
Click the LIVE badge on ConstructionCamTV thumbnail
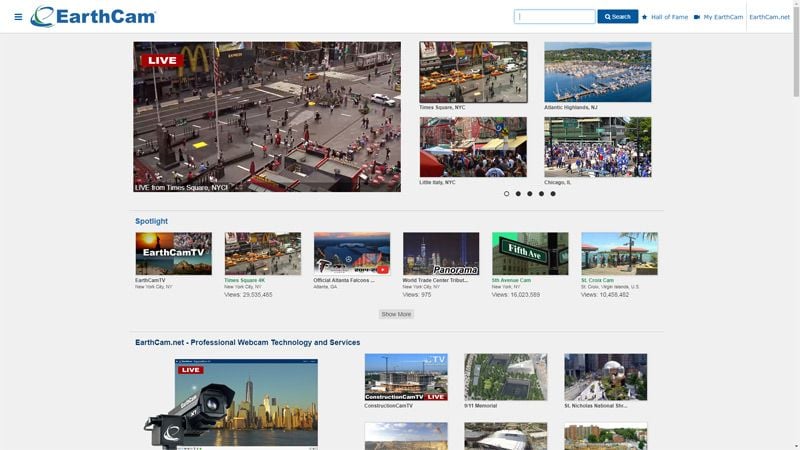(x=436, y=397)
